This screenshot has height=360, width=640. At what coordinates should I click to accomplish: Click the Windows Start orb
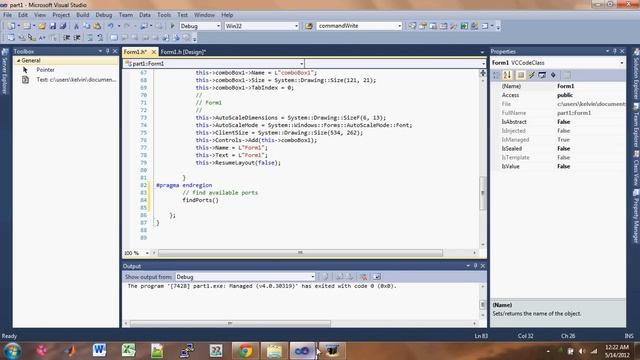[x=12, y=351]
